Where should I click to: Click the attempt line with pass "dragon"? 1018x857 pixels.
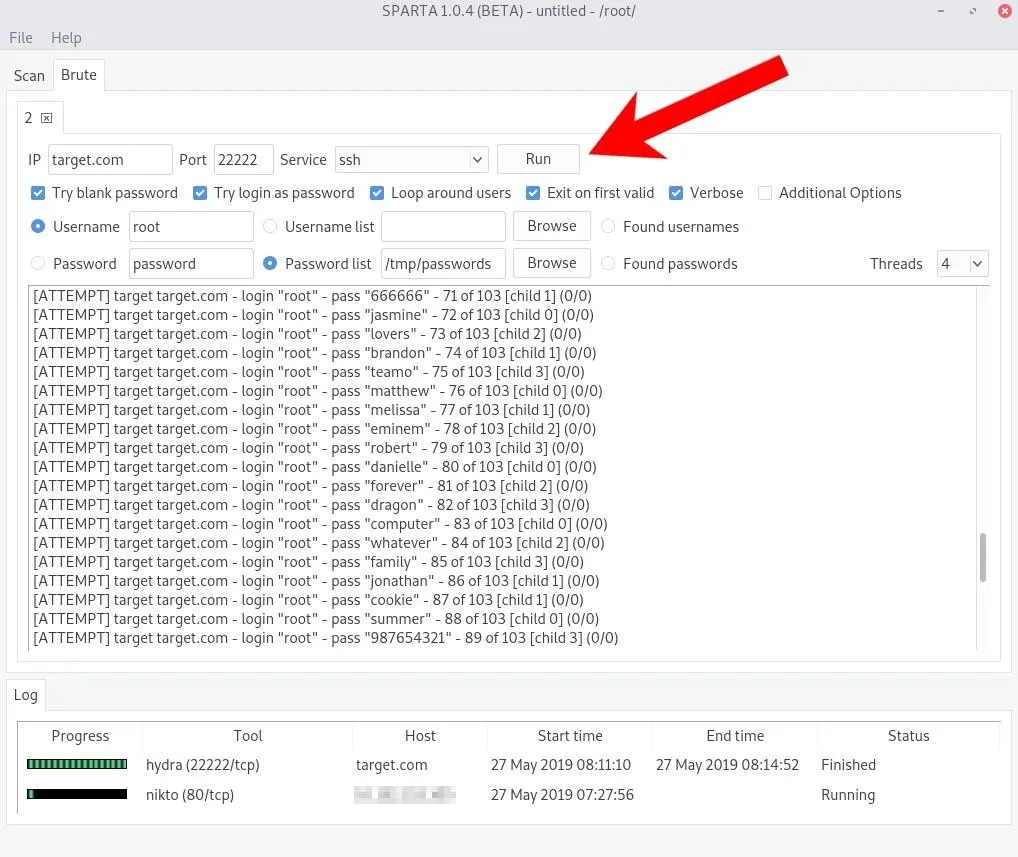(x=311, y=505)
